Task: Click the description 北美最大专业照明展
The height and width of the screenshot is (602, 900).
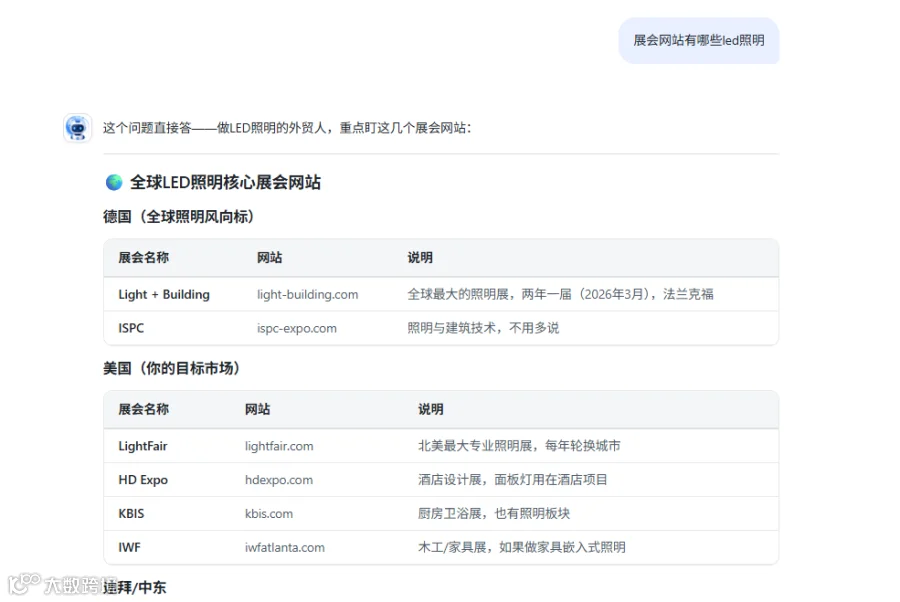Action: pos(519,446)
